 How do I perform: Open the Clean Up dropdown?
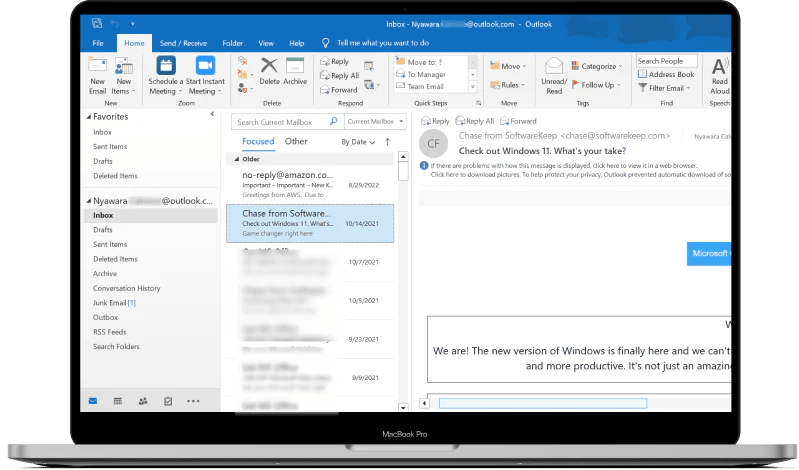245,75
